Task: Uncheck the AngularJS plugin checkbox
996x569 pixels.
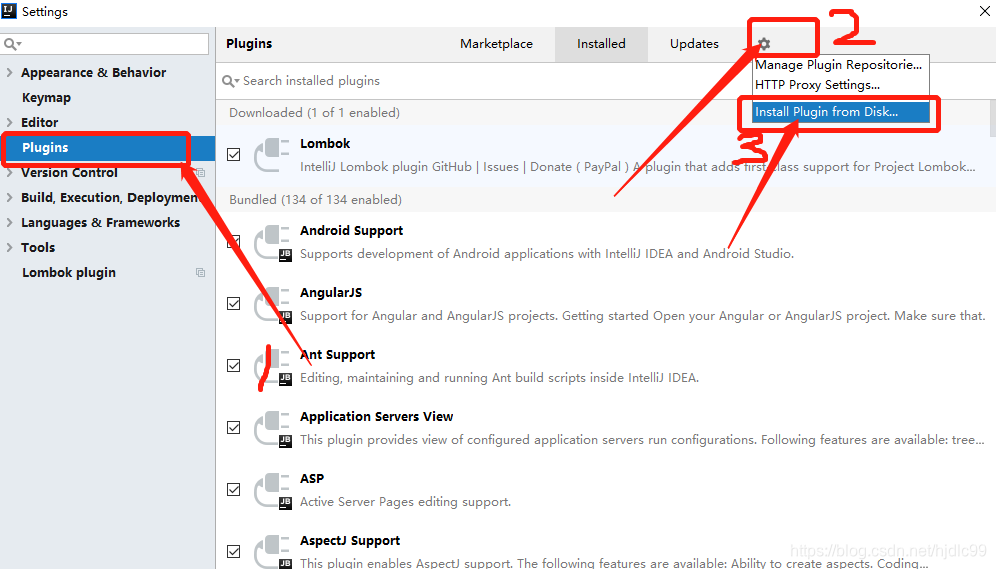Action: [234, 304]
